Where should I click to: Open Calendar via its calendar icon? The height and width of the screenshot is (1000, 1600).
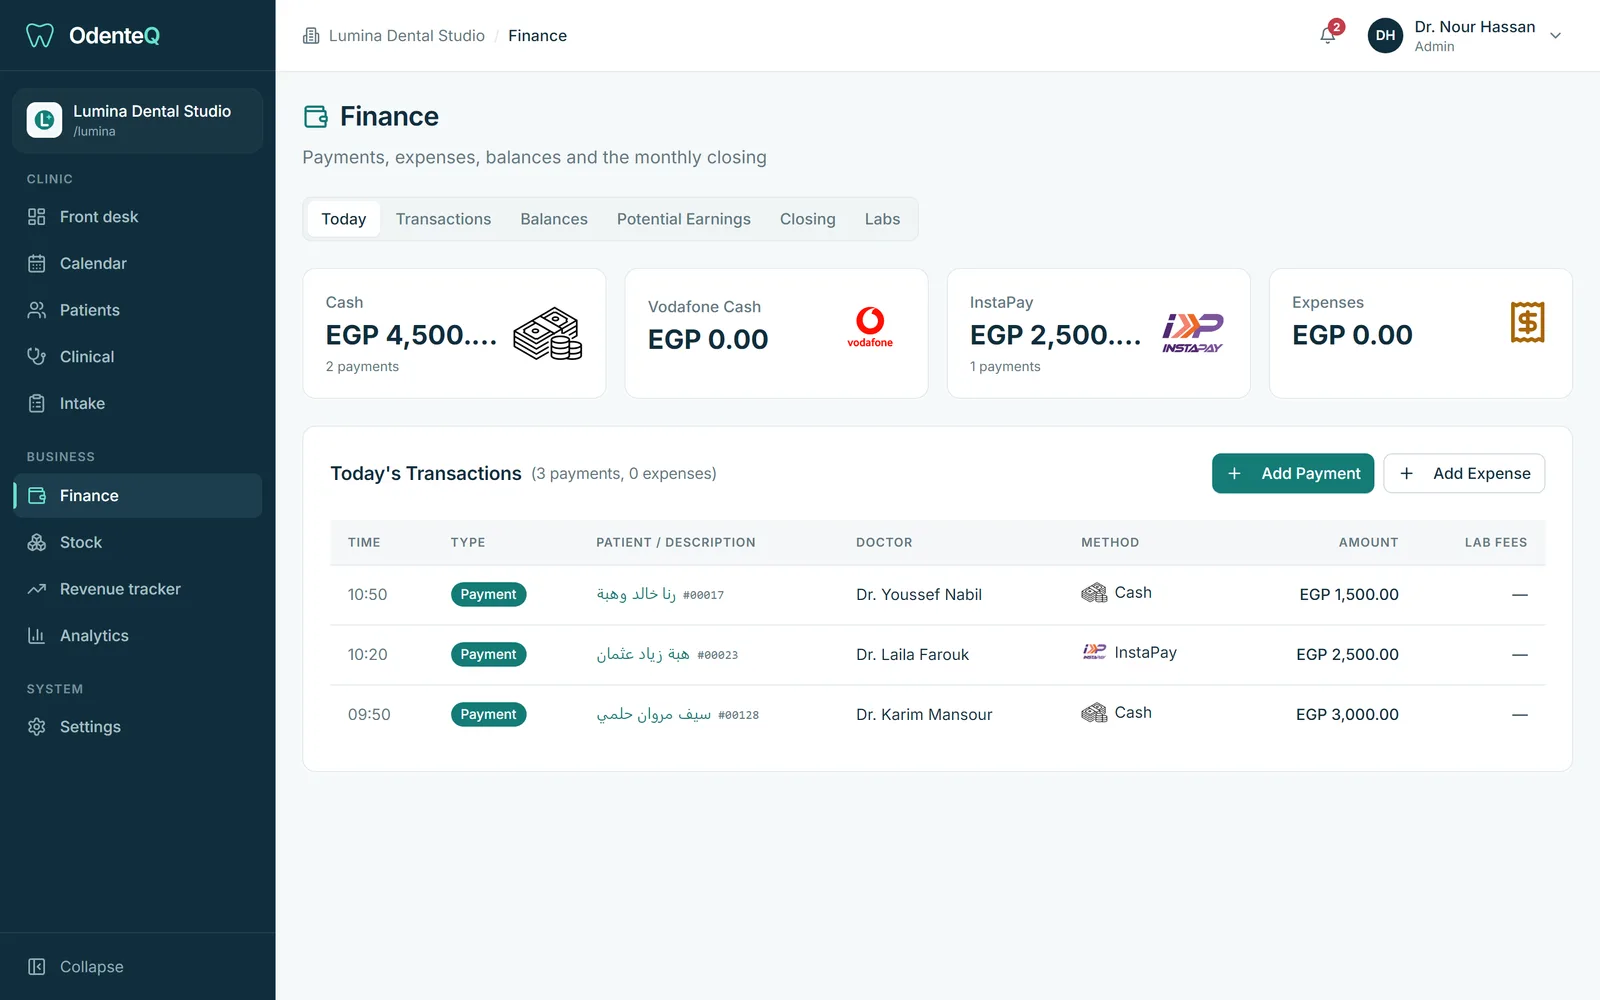coord(37,263)
